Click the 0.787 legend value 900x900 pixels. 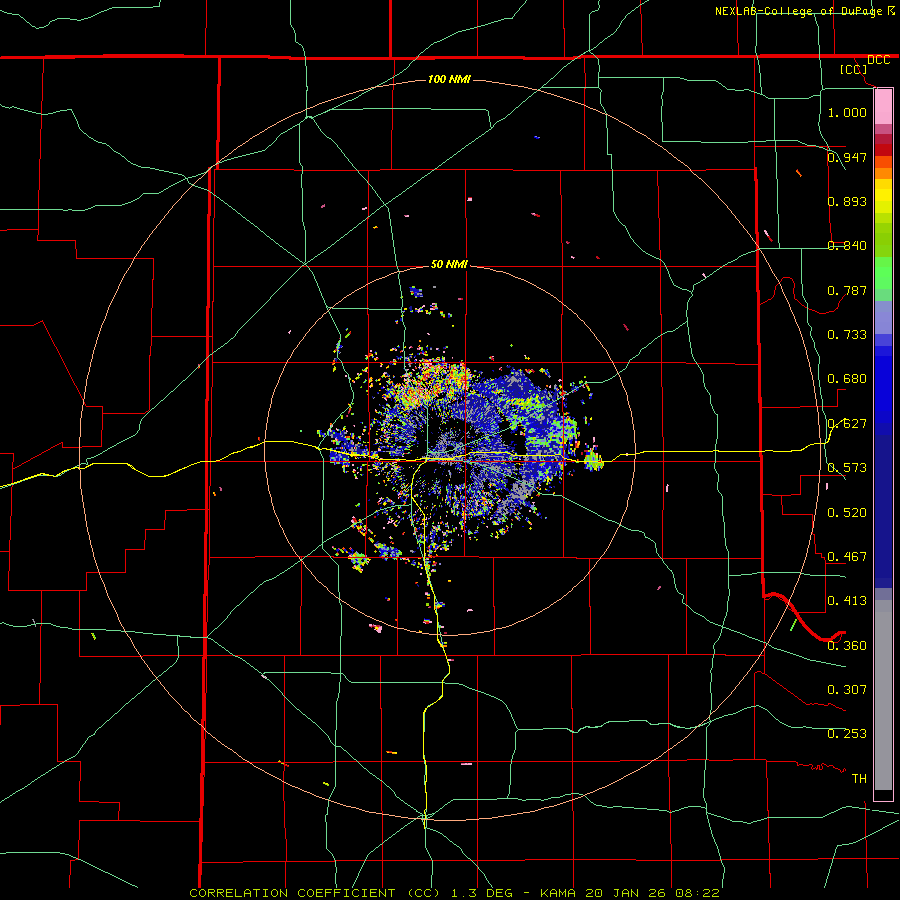click(847, 290)
